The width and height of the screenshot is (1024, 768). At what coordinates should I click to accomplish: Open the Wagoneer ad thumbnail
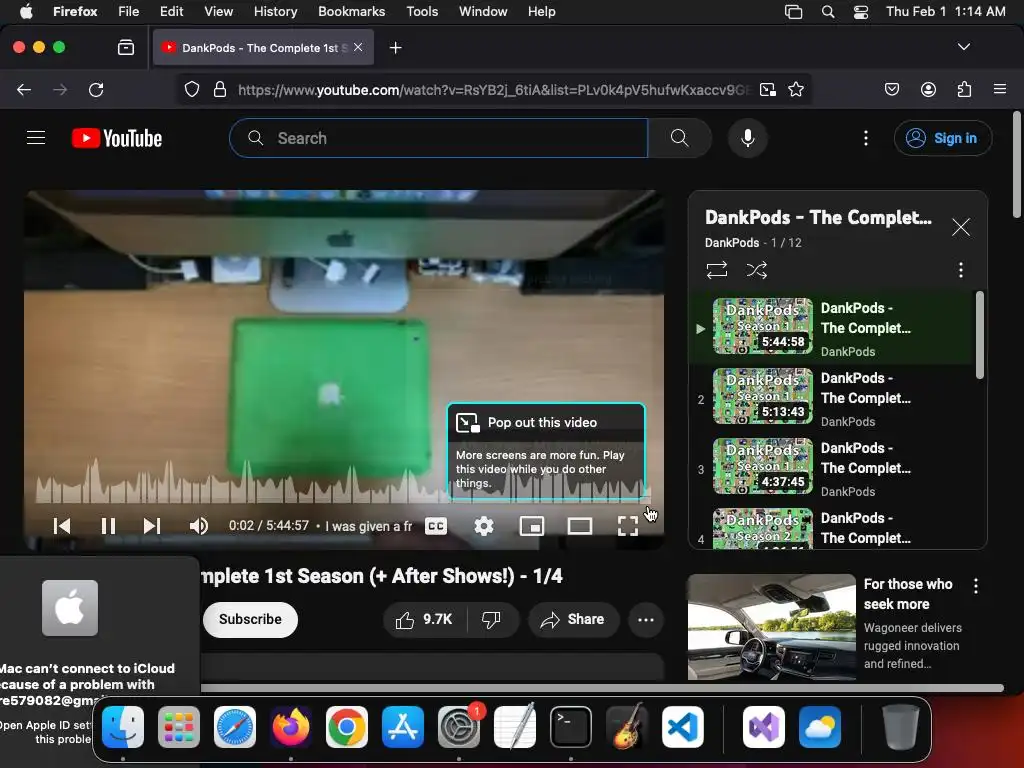click(x=771, y=627)
